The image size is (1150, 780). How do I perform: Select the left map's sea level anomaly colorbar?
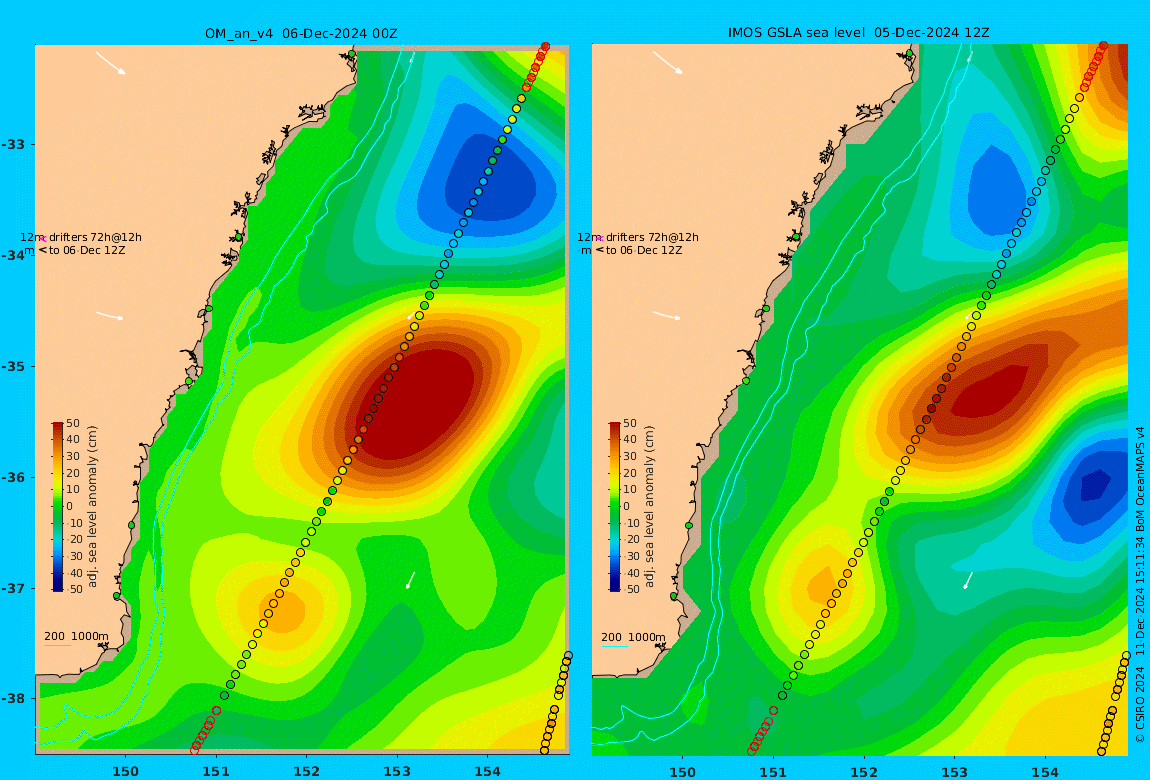click(x=58, y=507)
